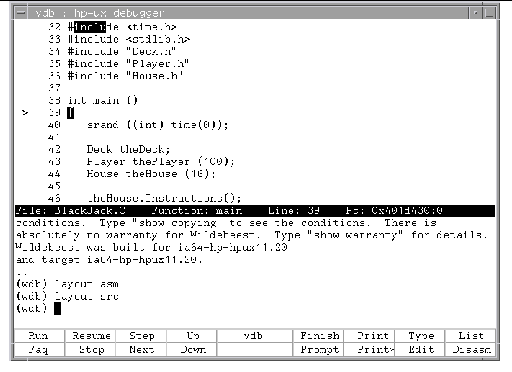This screenshot has height=372, width=512.
Task: Click the Faq button
Action: (39, 350)
